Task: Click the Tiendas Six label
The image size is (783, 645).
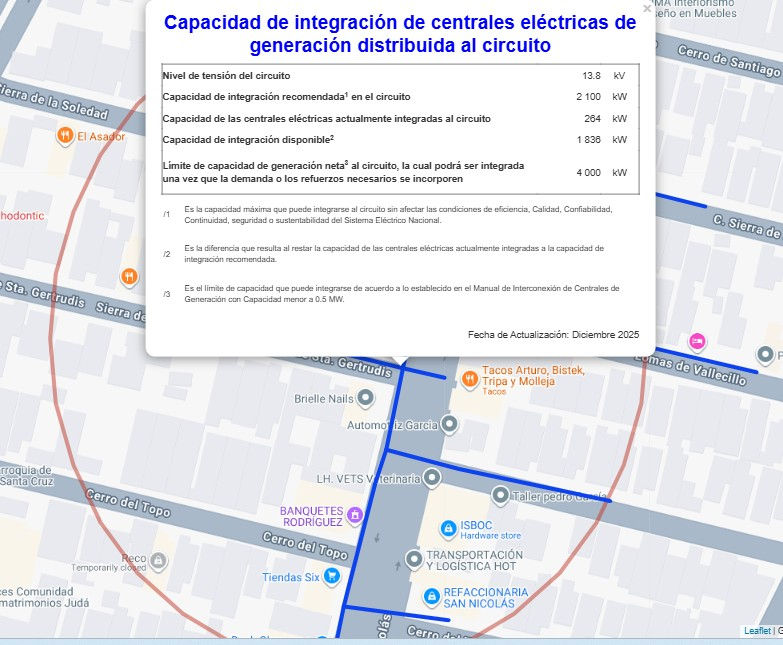Action: pos(291,578)
